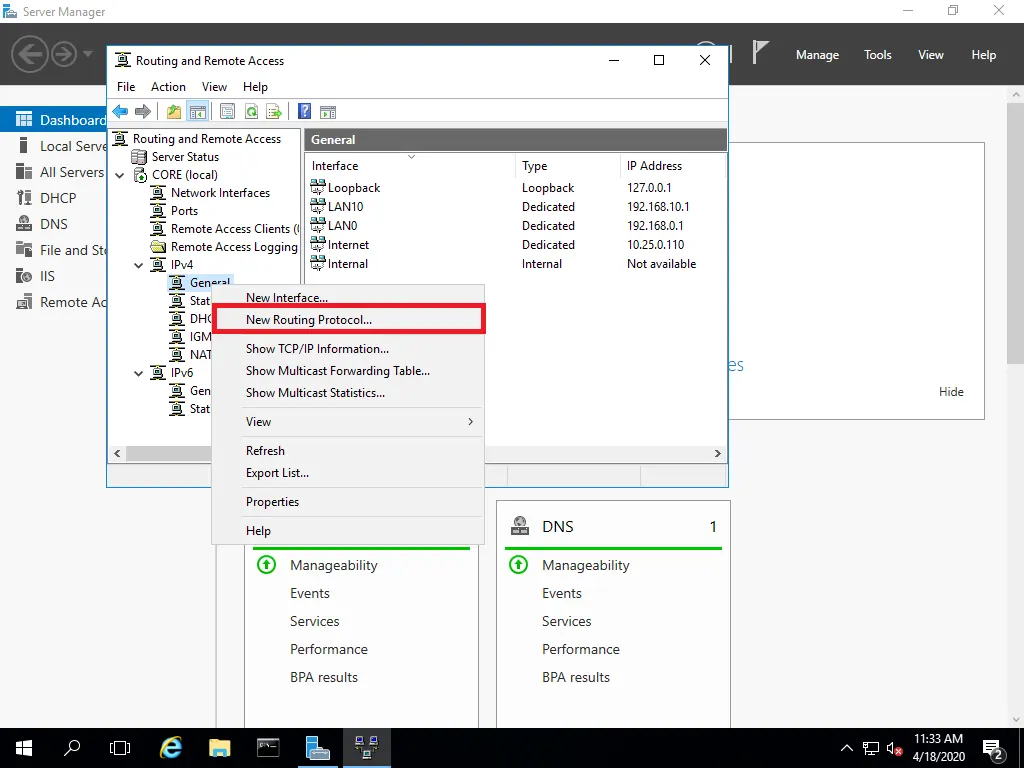Select Show Multicast Statistics...
This screenshot has width=1024, height=768.
coord(348,393)
